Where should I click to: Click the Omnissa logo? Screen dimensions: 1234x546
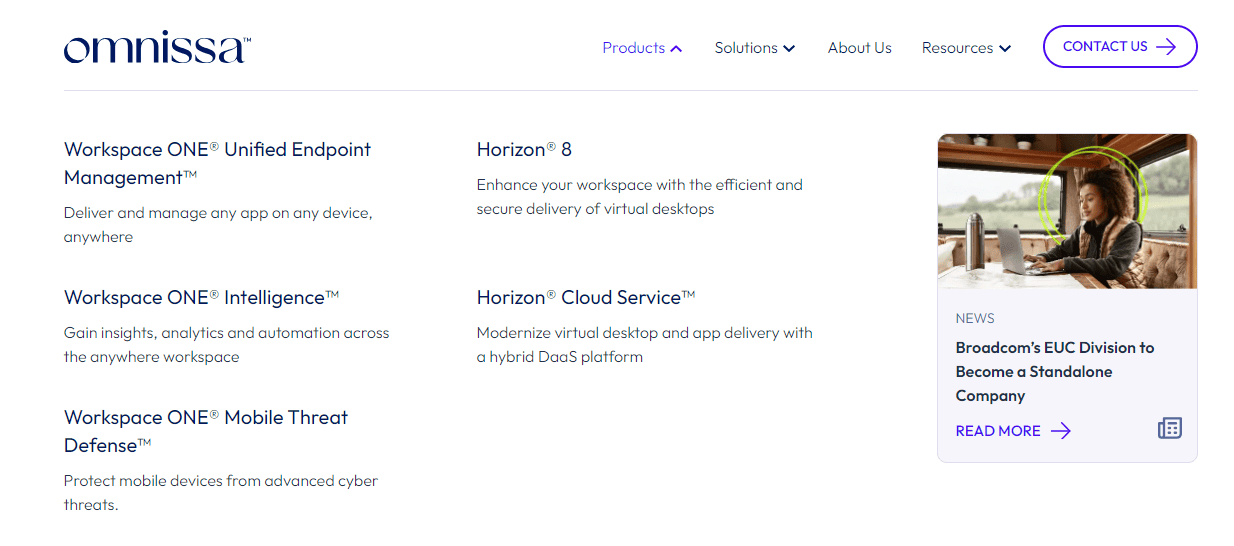(x=157, y=48)
